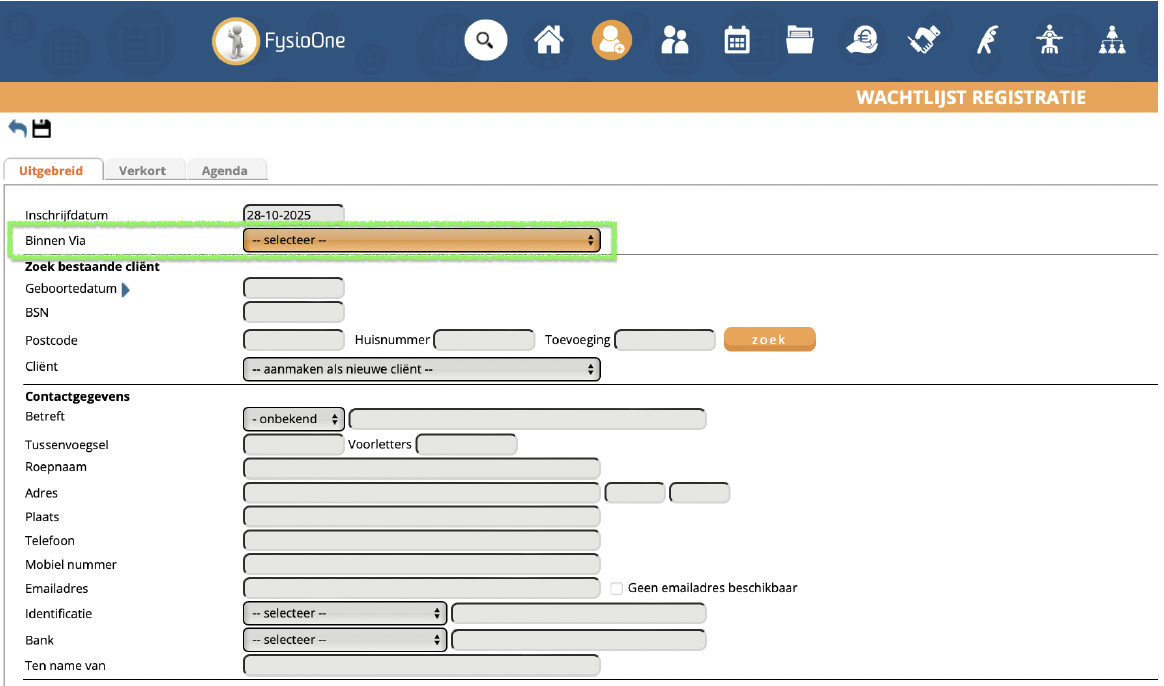Open the file folder archive icon
This screenshot has height=686, width=1164.
[x=799, y=41]
